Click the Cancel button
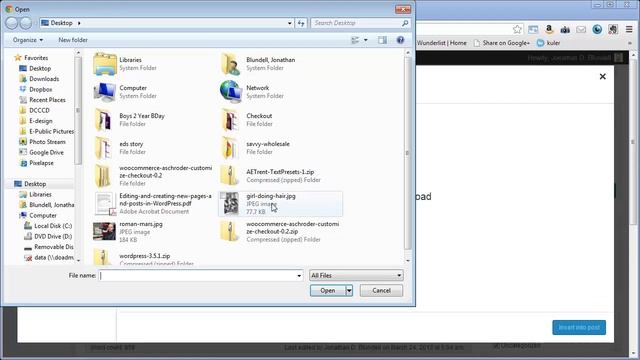Screen dimensions: 640x360 click(x=381, y=291)
